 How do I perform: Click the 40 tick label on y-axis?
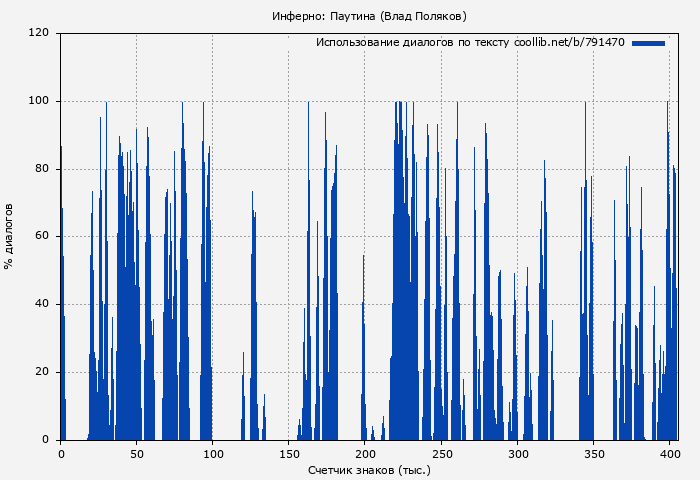pyautogui.click(x=42, y=304)
